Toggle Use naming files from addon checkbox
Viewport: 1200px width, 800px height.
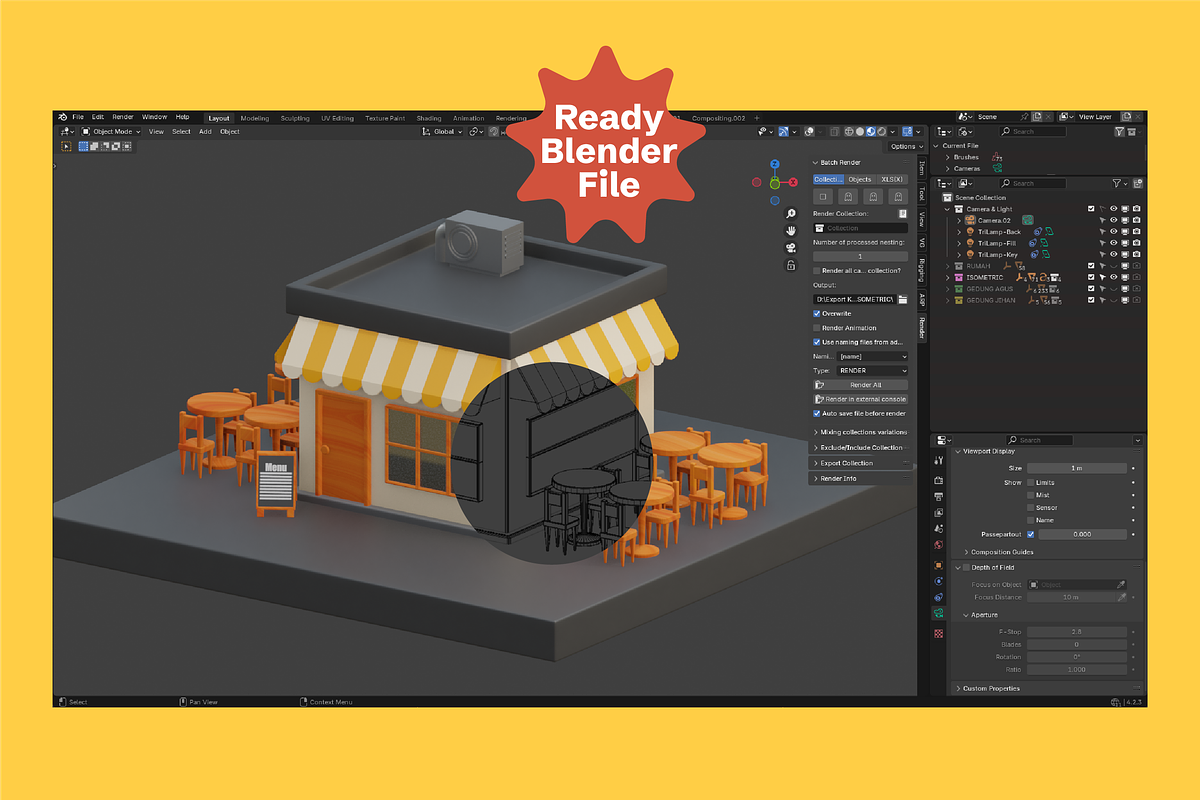coord(817,342)
